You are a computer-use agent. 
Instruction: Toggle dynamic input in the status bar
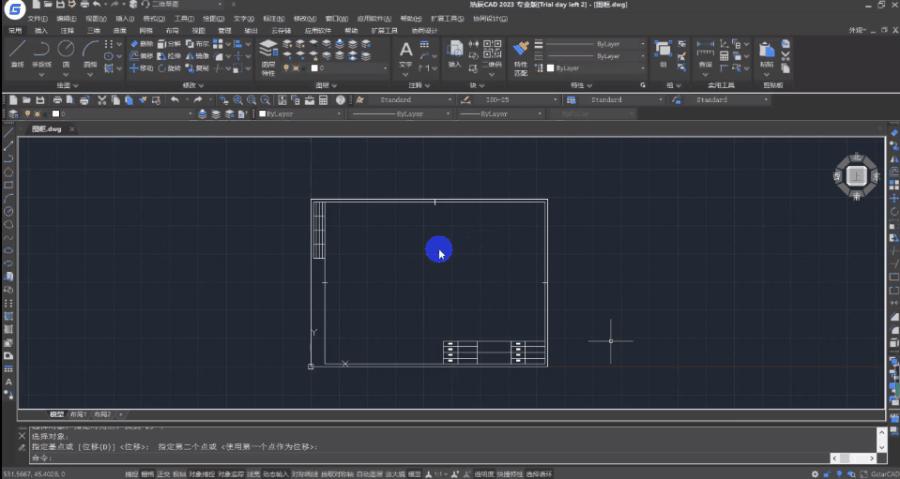275,474
